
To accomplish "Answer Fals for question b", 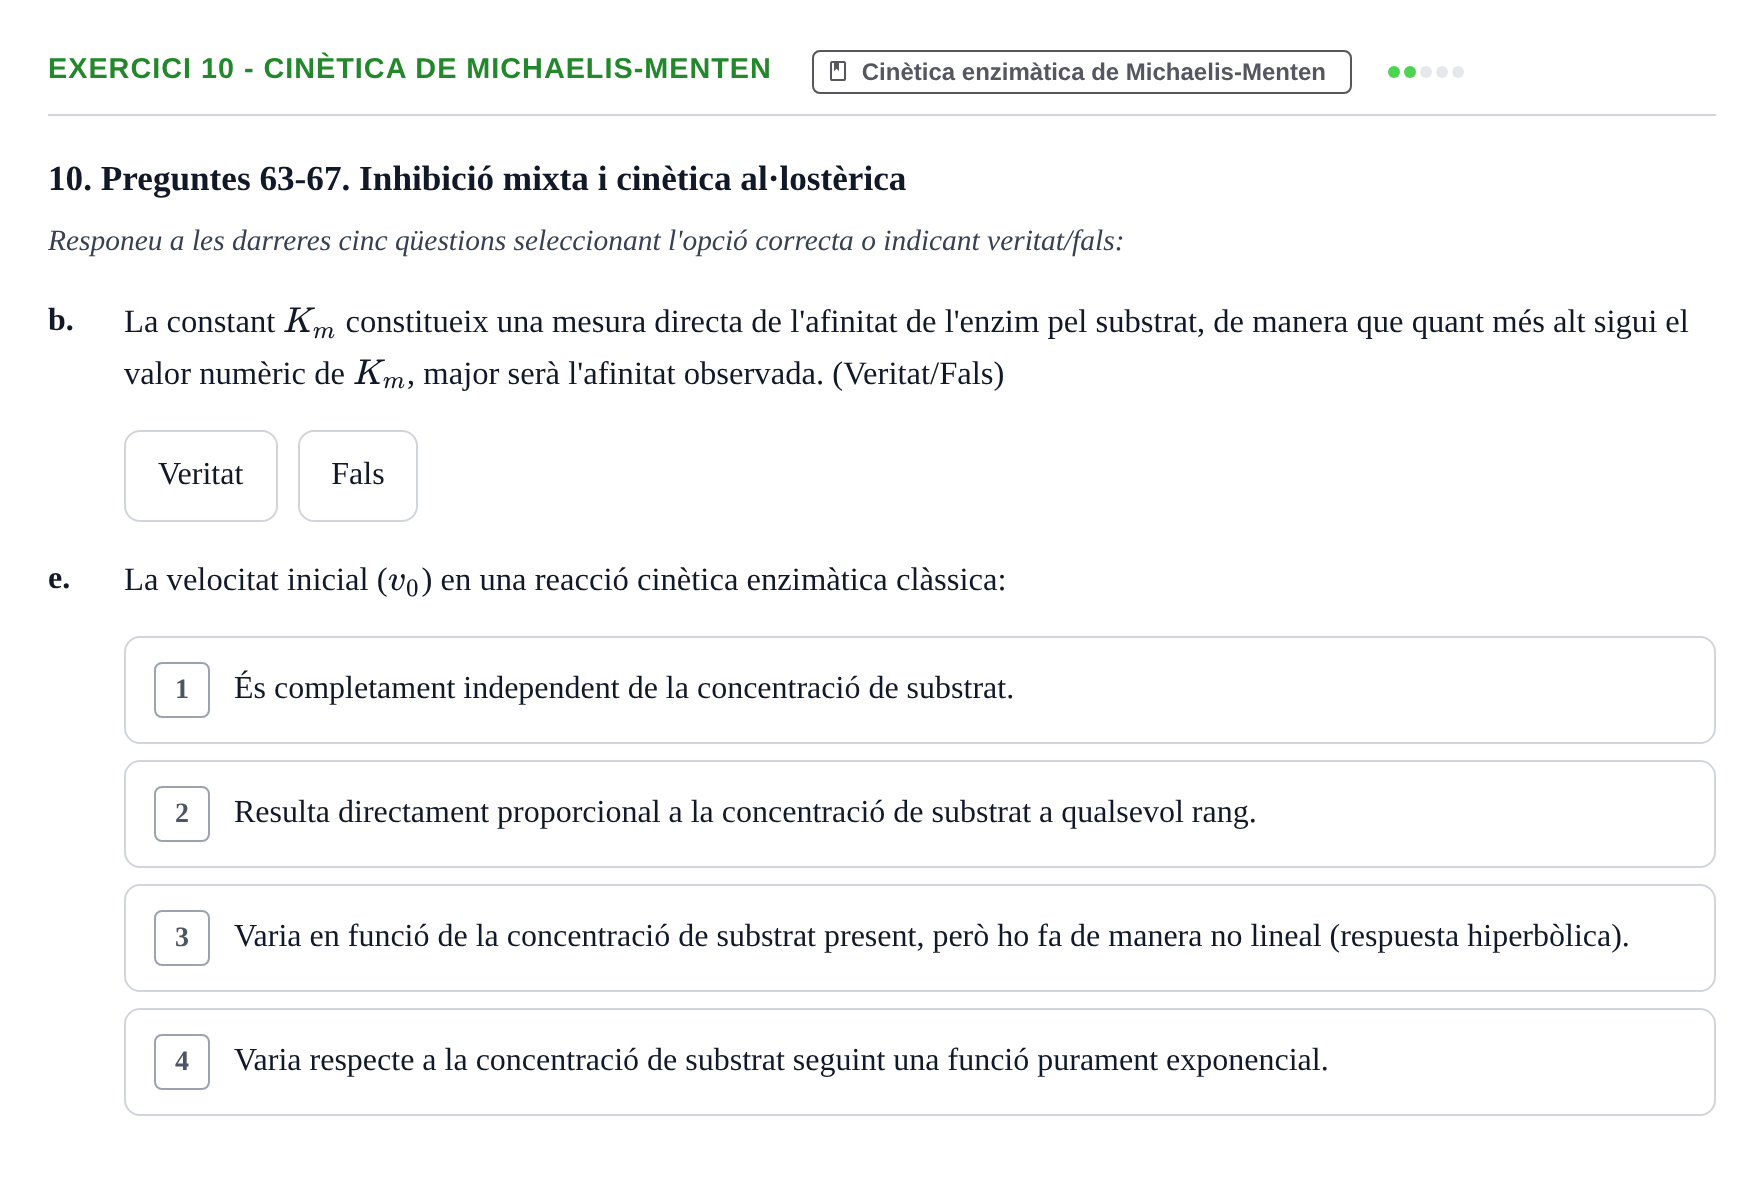I will 357,475.
